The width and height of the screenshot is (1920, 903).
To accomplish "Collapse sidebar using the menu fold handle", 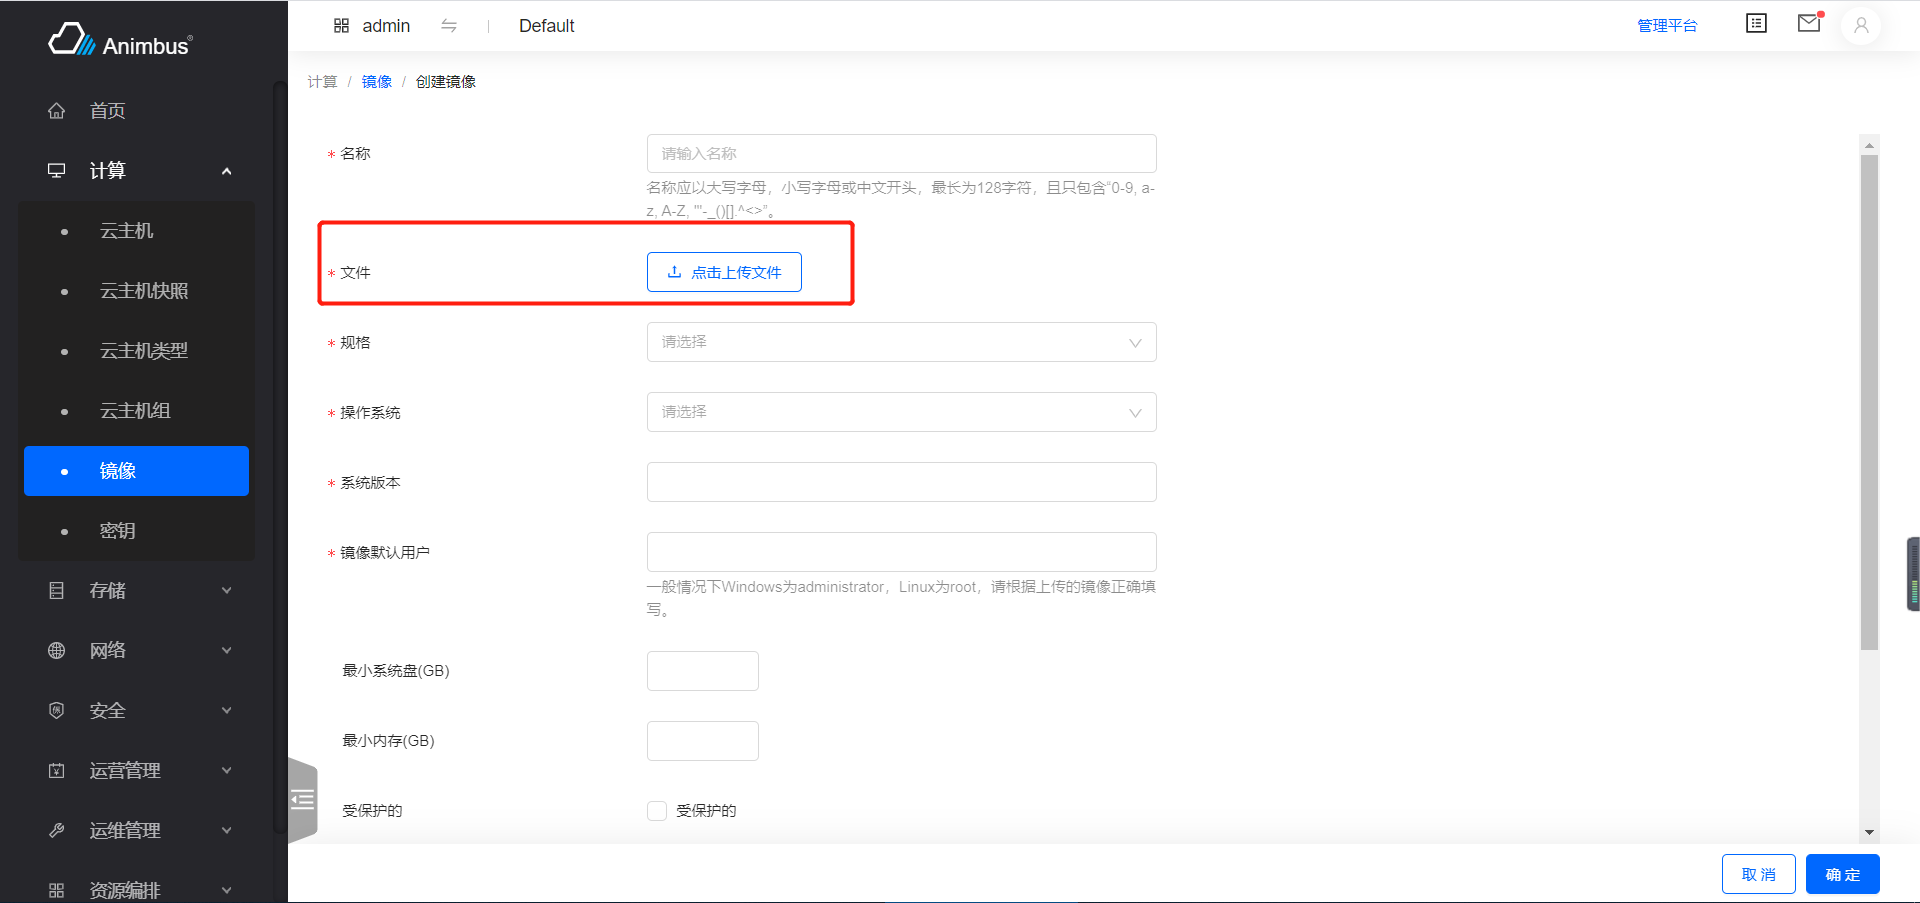I will [x=302, y=800].
